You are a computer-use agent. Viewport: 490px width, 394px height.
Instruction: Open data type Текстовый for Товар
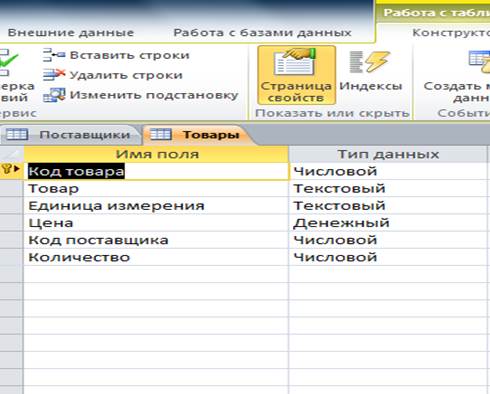tap(388, 189)
